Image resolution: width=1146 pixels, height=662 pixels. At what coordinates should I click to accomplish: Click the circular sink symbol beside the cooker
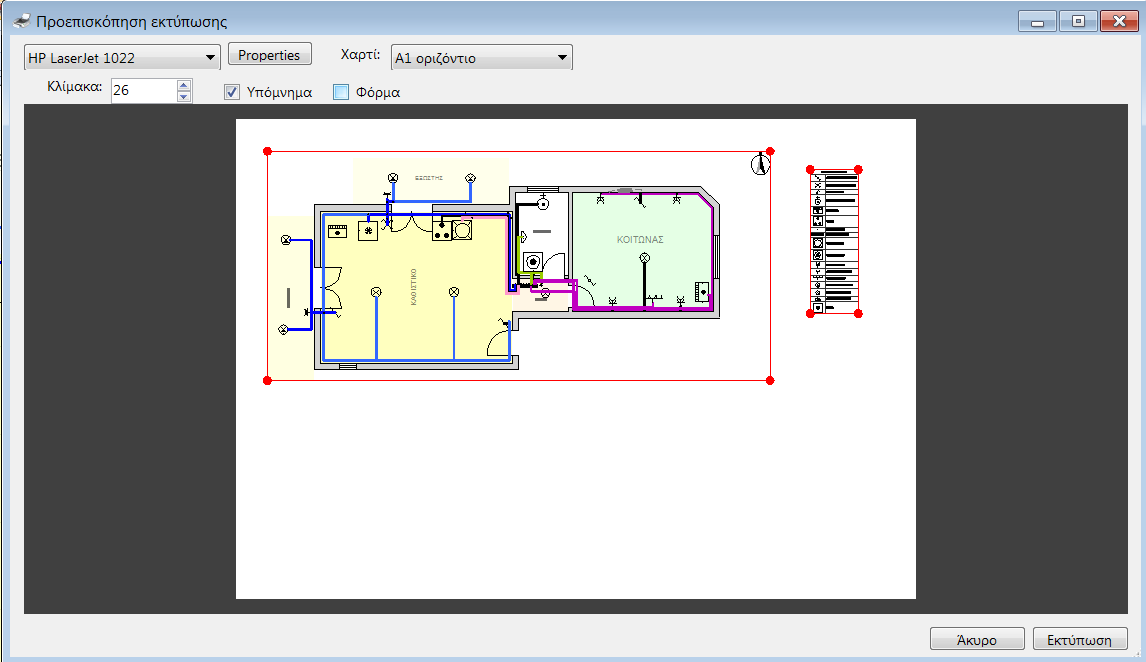coord(462,231)
